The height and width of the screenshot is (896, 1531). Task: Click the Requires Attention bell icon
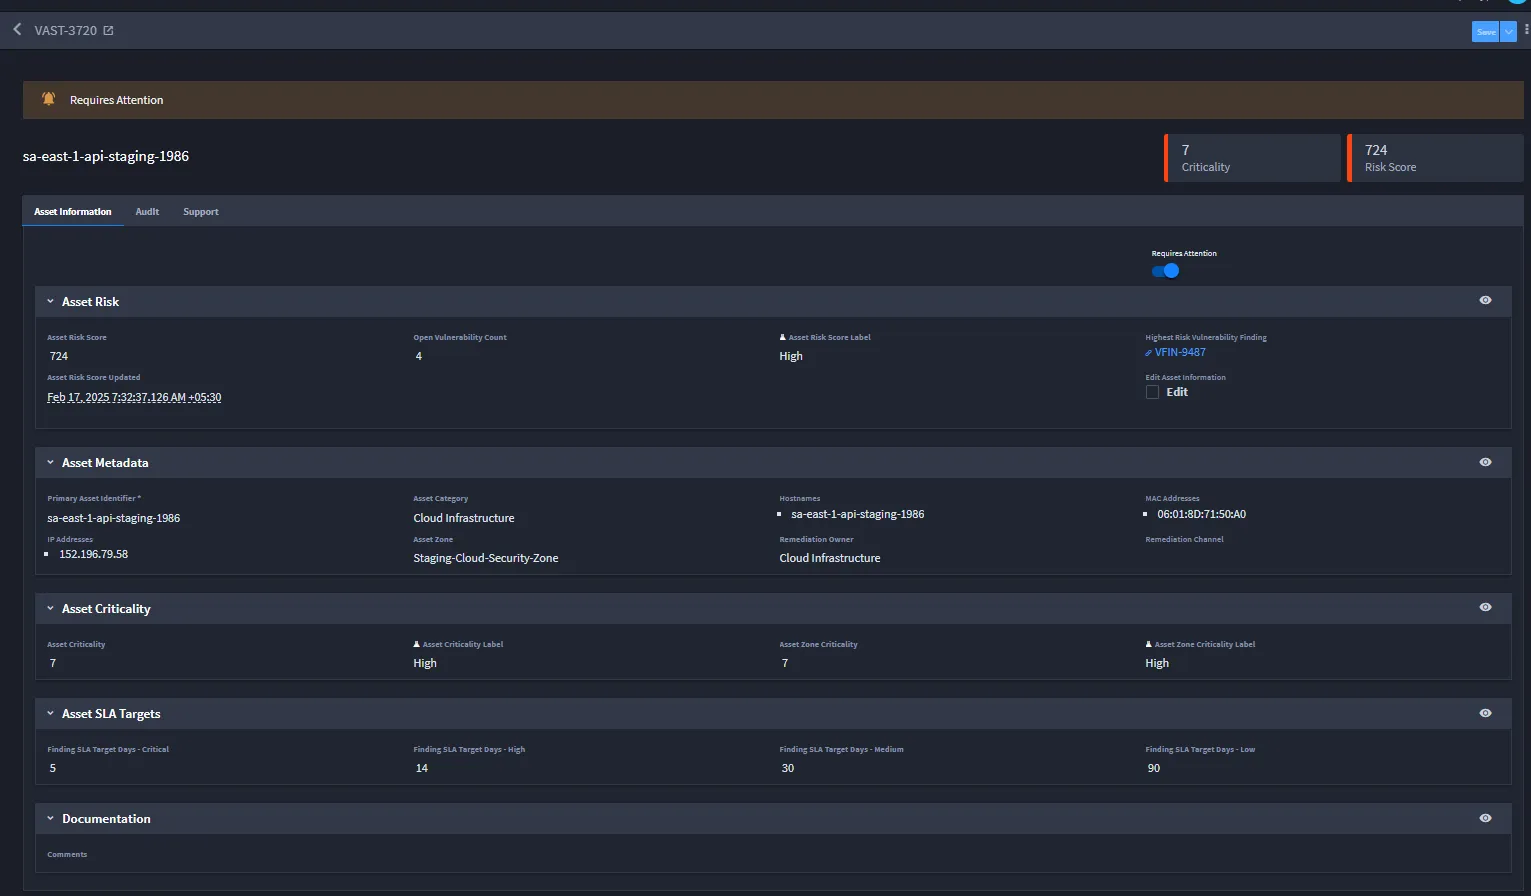click(x=48, y=99)
